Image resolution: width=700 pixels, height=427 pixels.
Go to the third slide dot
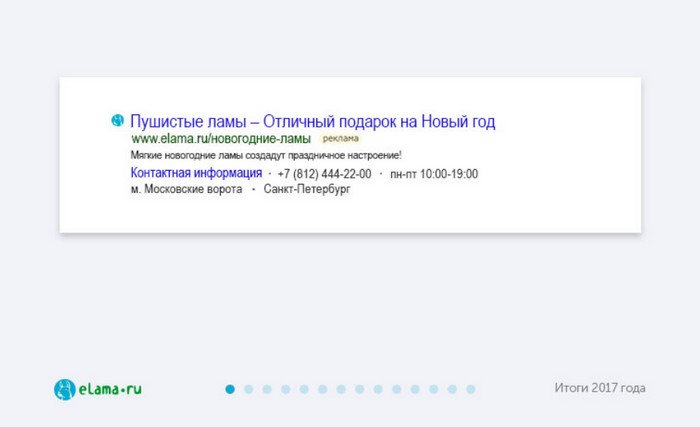pyautogui.click(x=267, y=389)
